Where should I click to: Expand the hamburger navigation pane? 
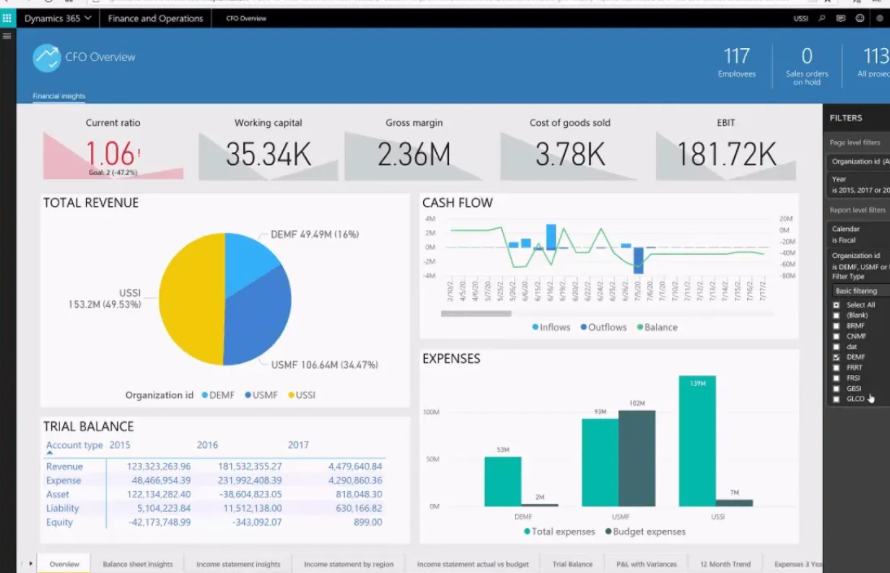pos(7,36)
